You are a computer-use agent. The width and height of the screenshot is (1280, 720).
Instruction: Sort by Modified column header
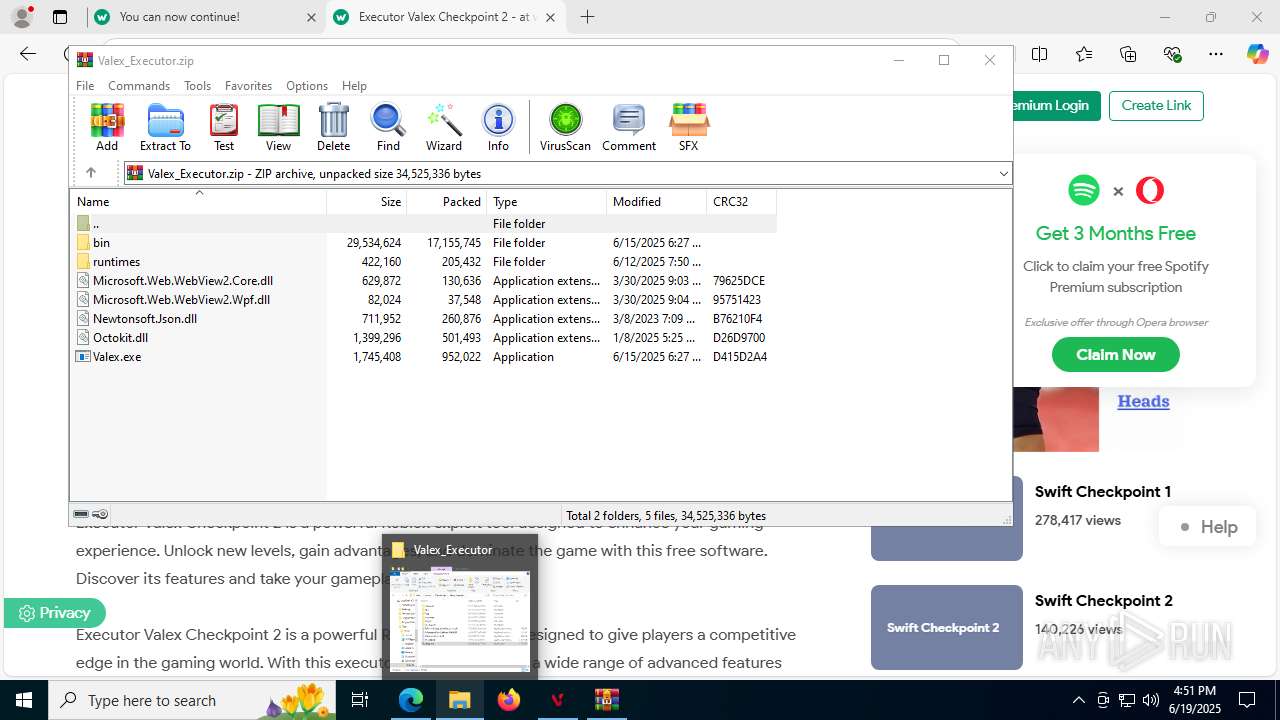656,201
